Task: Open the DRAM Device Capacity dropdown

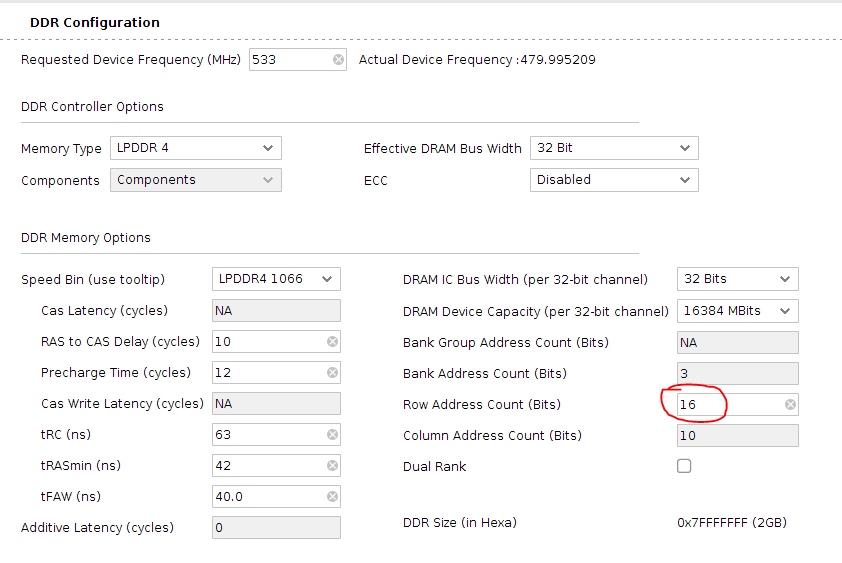Action: coord(738,311)
